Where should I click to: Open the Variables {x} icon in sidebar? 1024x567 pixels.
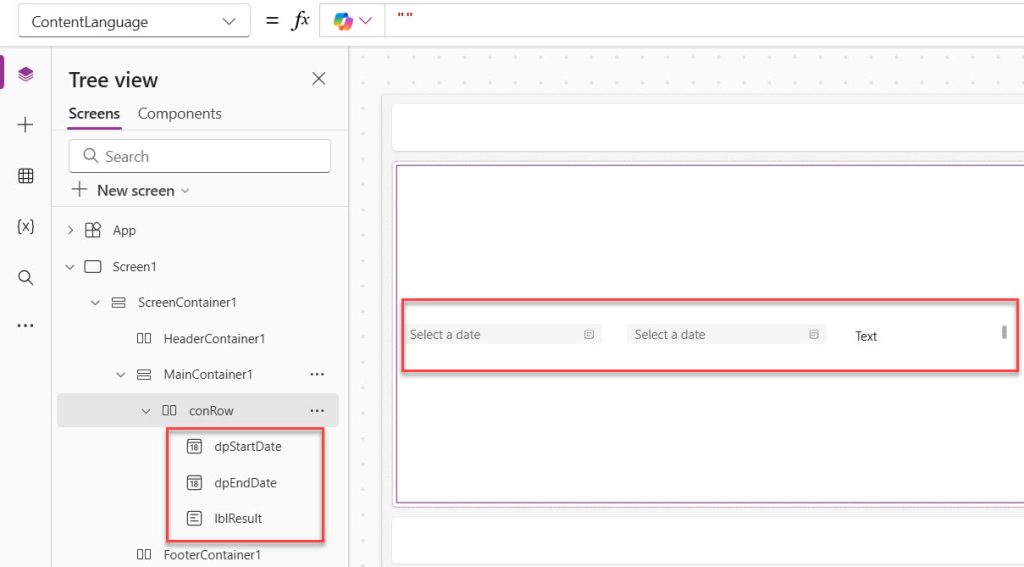tap(25, 226)
